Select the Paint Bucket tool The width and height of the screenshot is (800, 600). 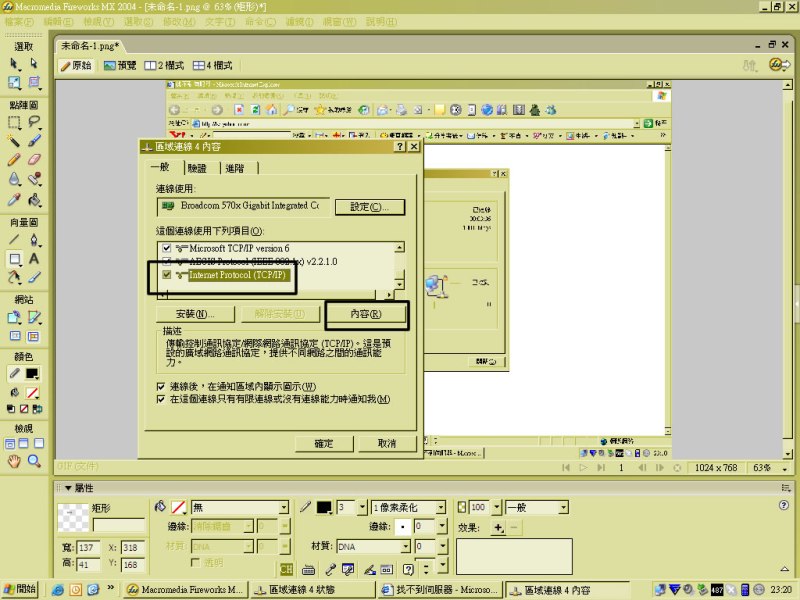(34, 199)
